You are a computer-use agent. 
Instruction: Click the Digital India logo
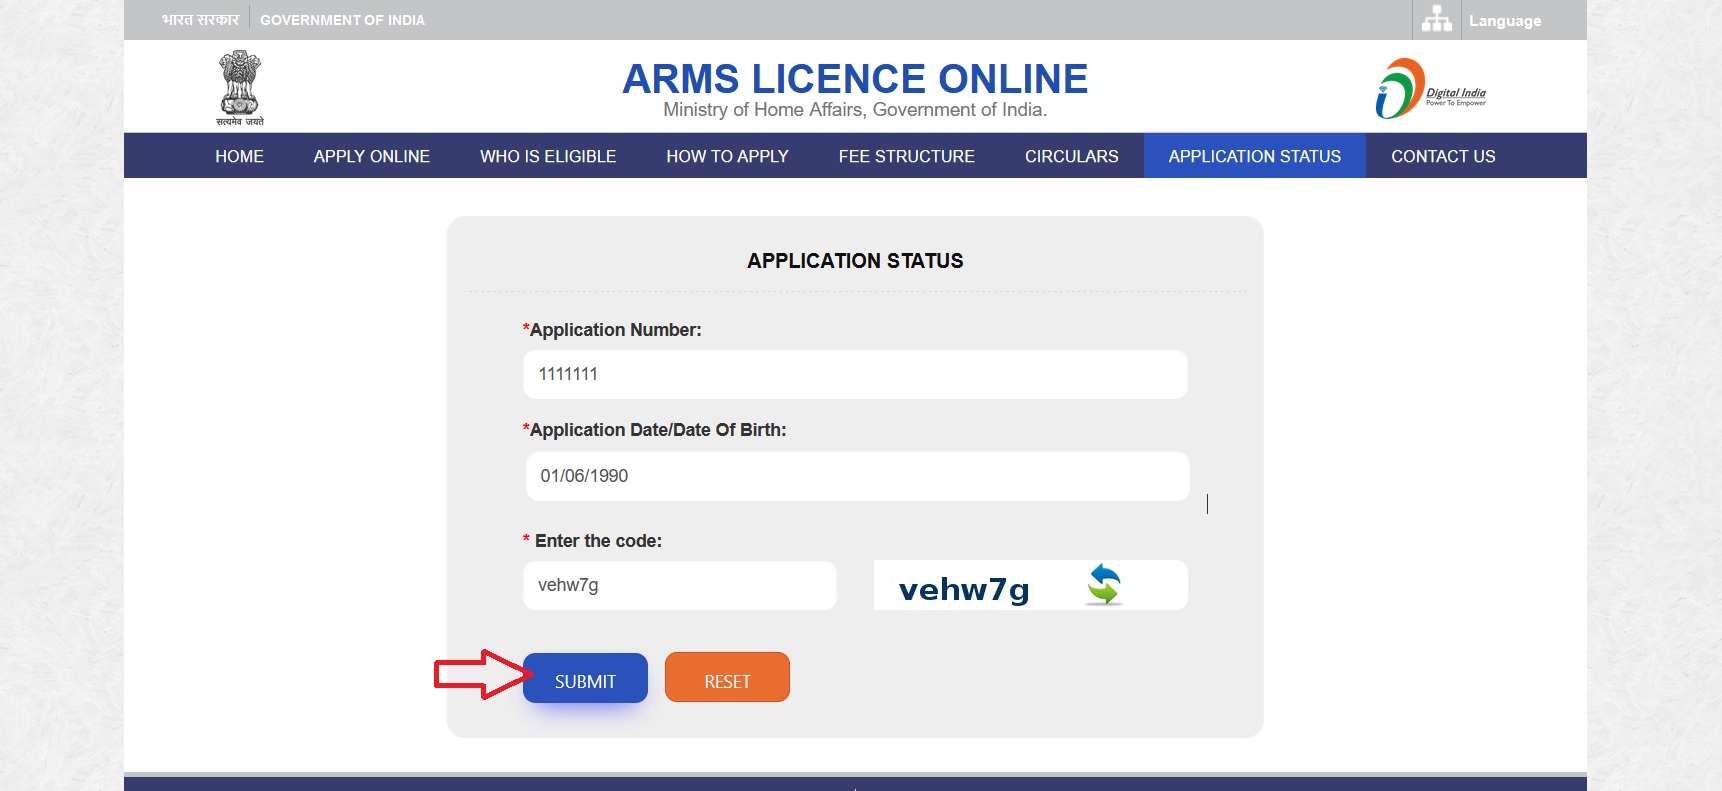tap(1430, 89)
